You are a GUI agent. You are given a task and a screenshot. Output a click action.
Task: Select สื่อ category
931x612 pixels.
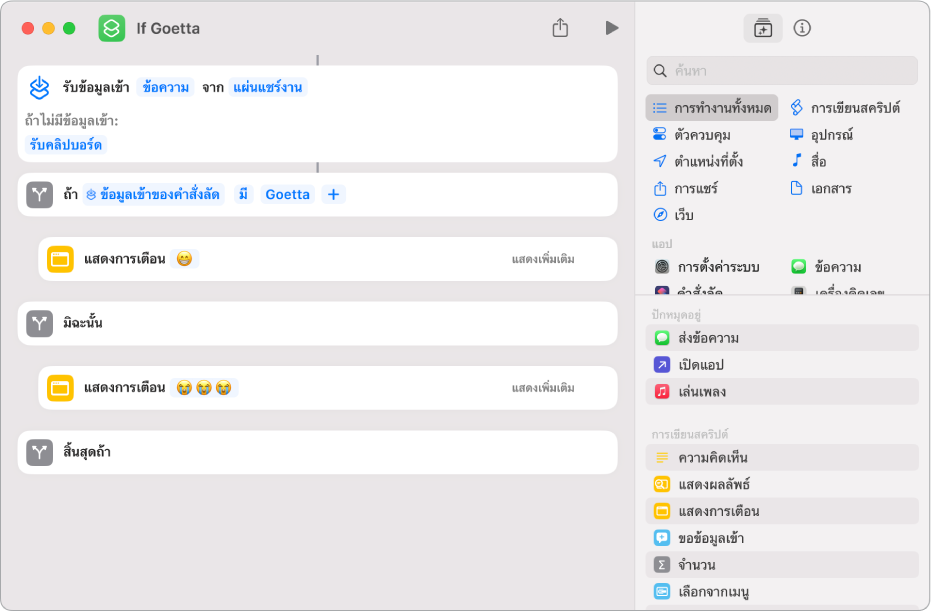(808, 161)
